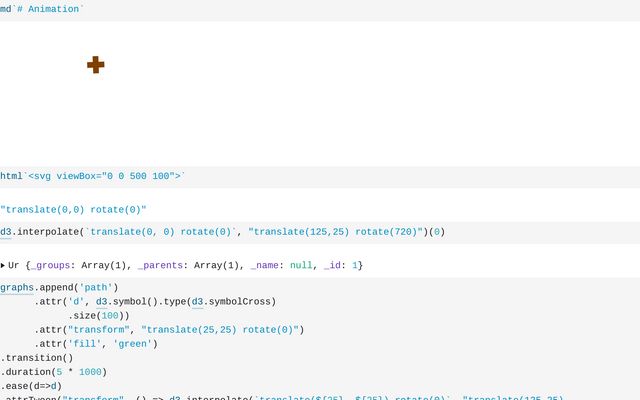Click the brown cross symbol in the output
640x400 pixels.
point(96,65)
